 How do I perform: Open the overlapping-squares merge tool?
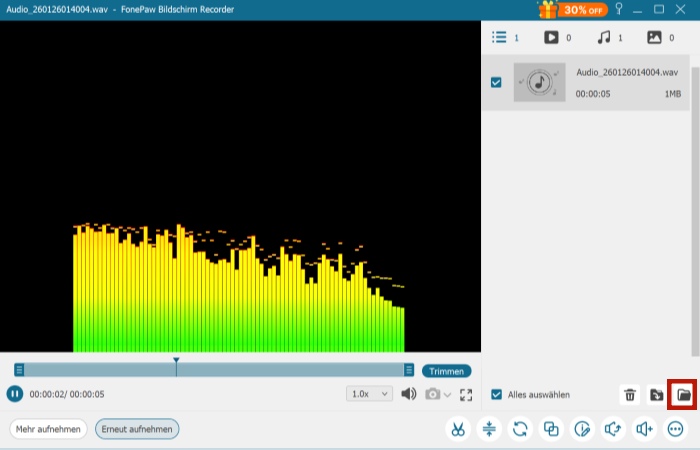(x=551, y=429)
